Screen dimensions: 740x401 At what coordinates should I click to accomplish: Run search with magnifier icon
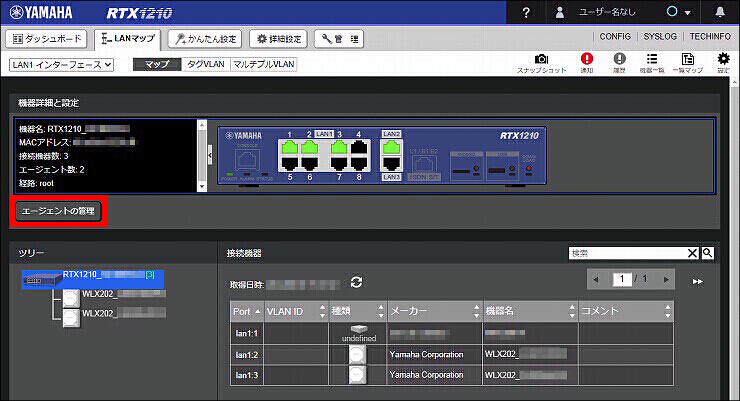[707, 253]
